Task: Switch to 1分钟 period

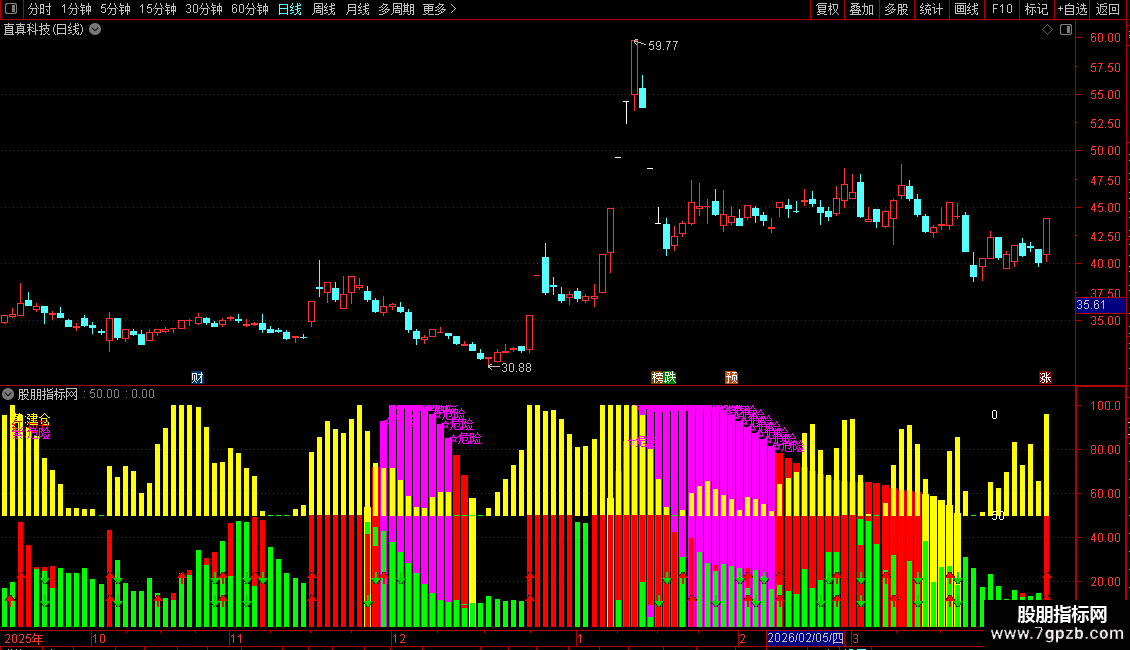Action: 76,9
